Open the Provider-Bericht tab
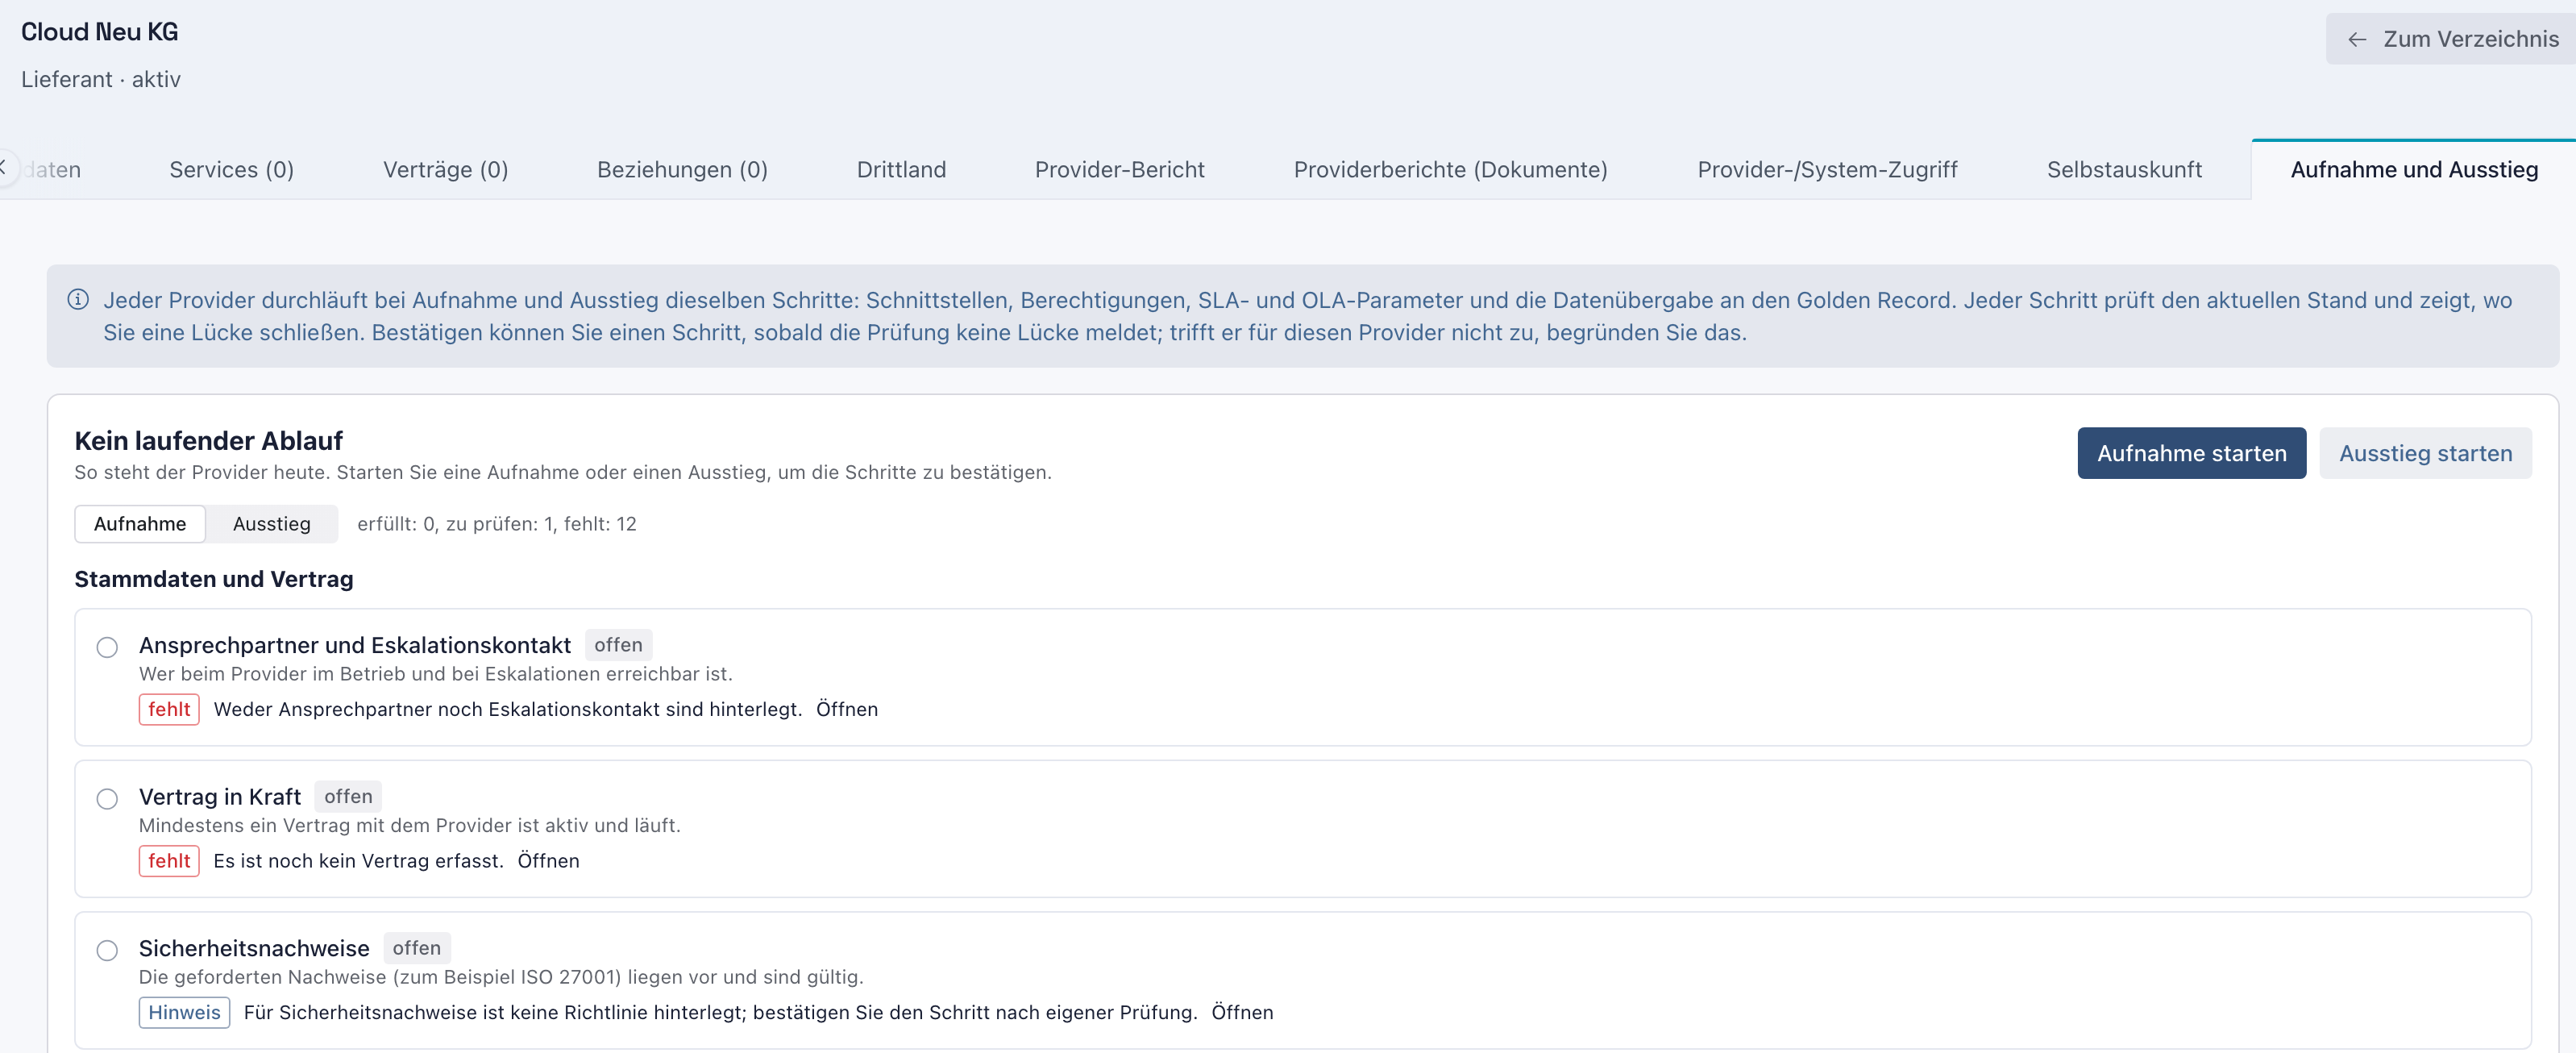The image size is (2576, 1053). point(1119,169)
